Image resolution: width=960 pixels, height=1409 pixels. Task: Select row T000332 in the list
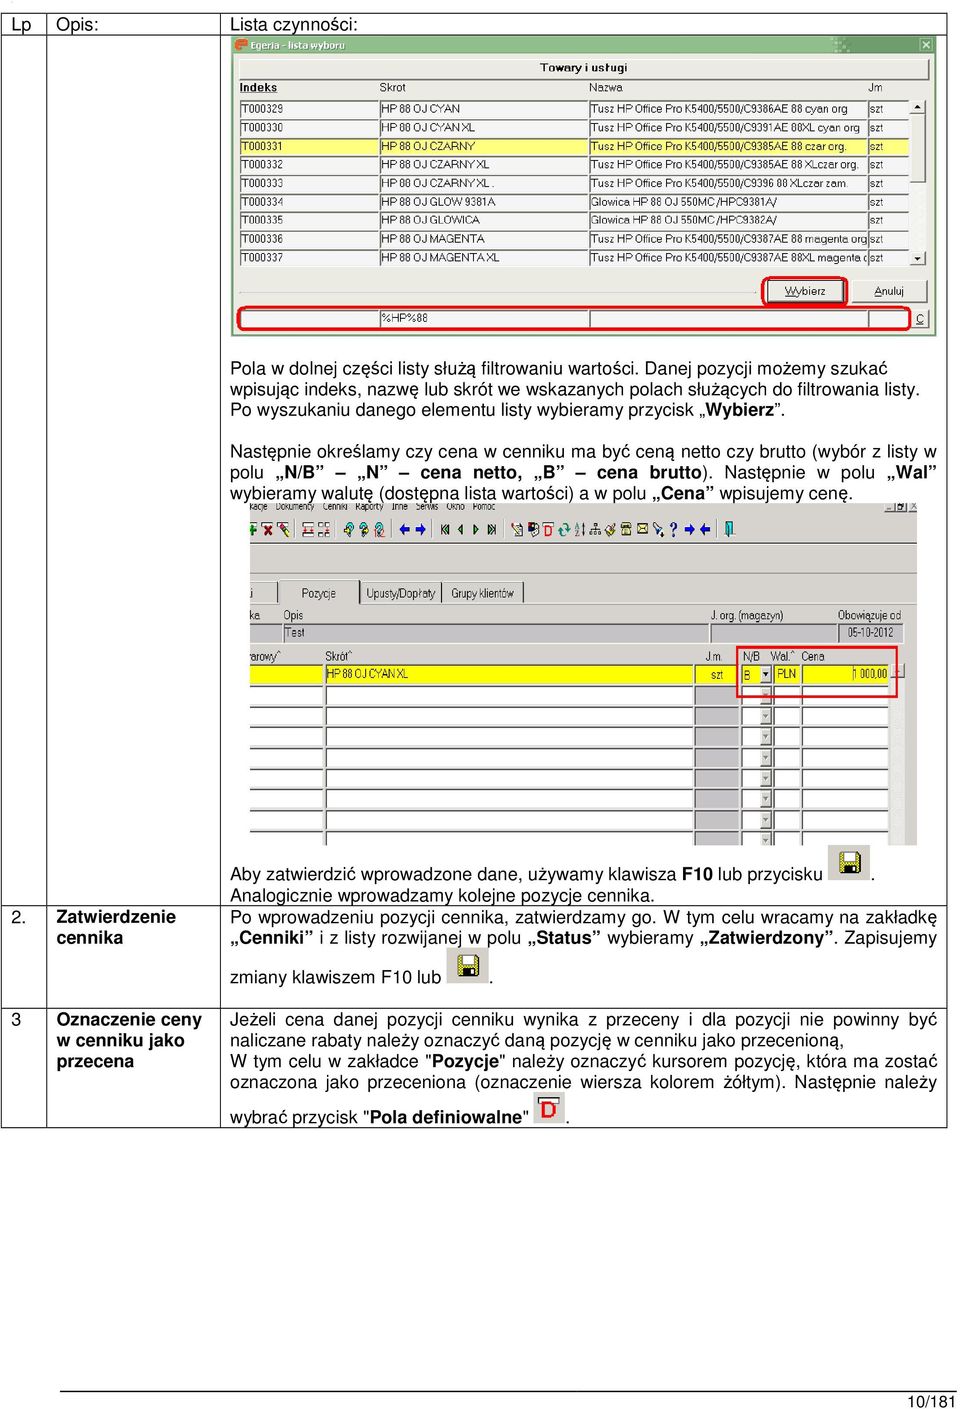point(574,164)
